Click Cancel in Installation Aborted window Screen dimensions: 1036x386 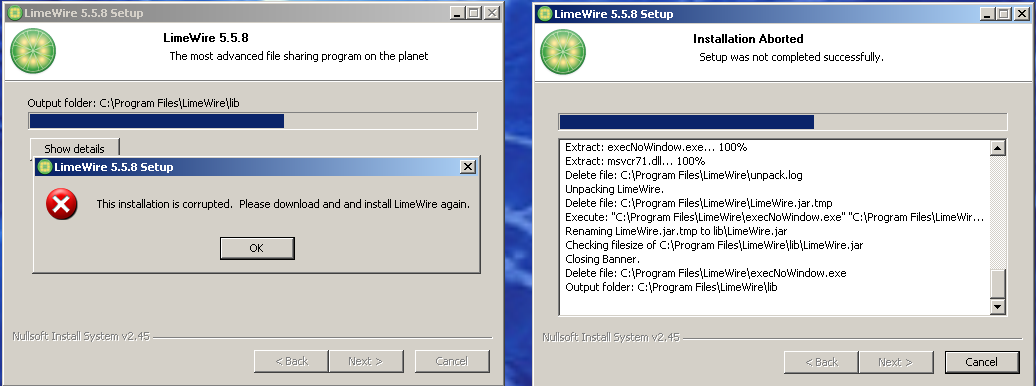[x=981, y=362]
